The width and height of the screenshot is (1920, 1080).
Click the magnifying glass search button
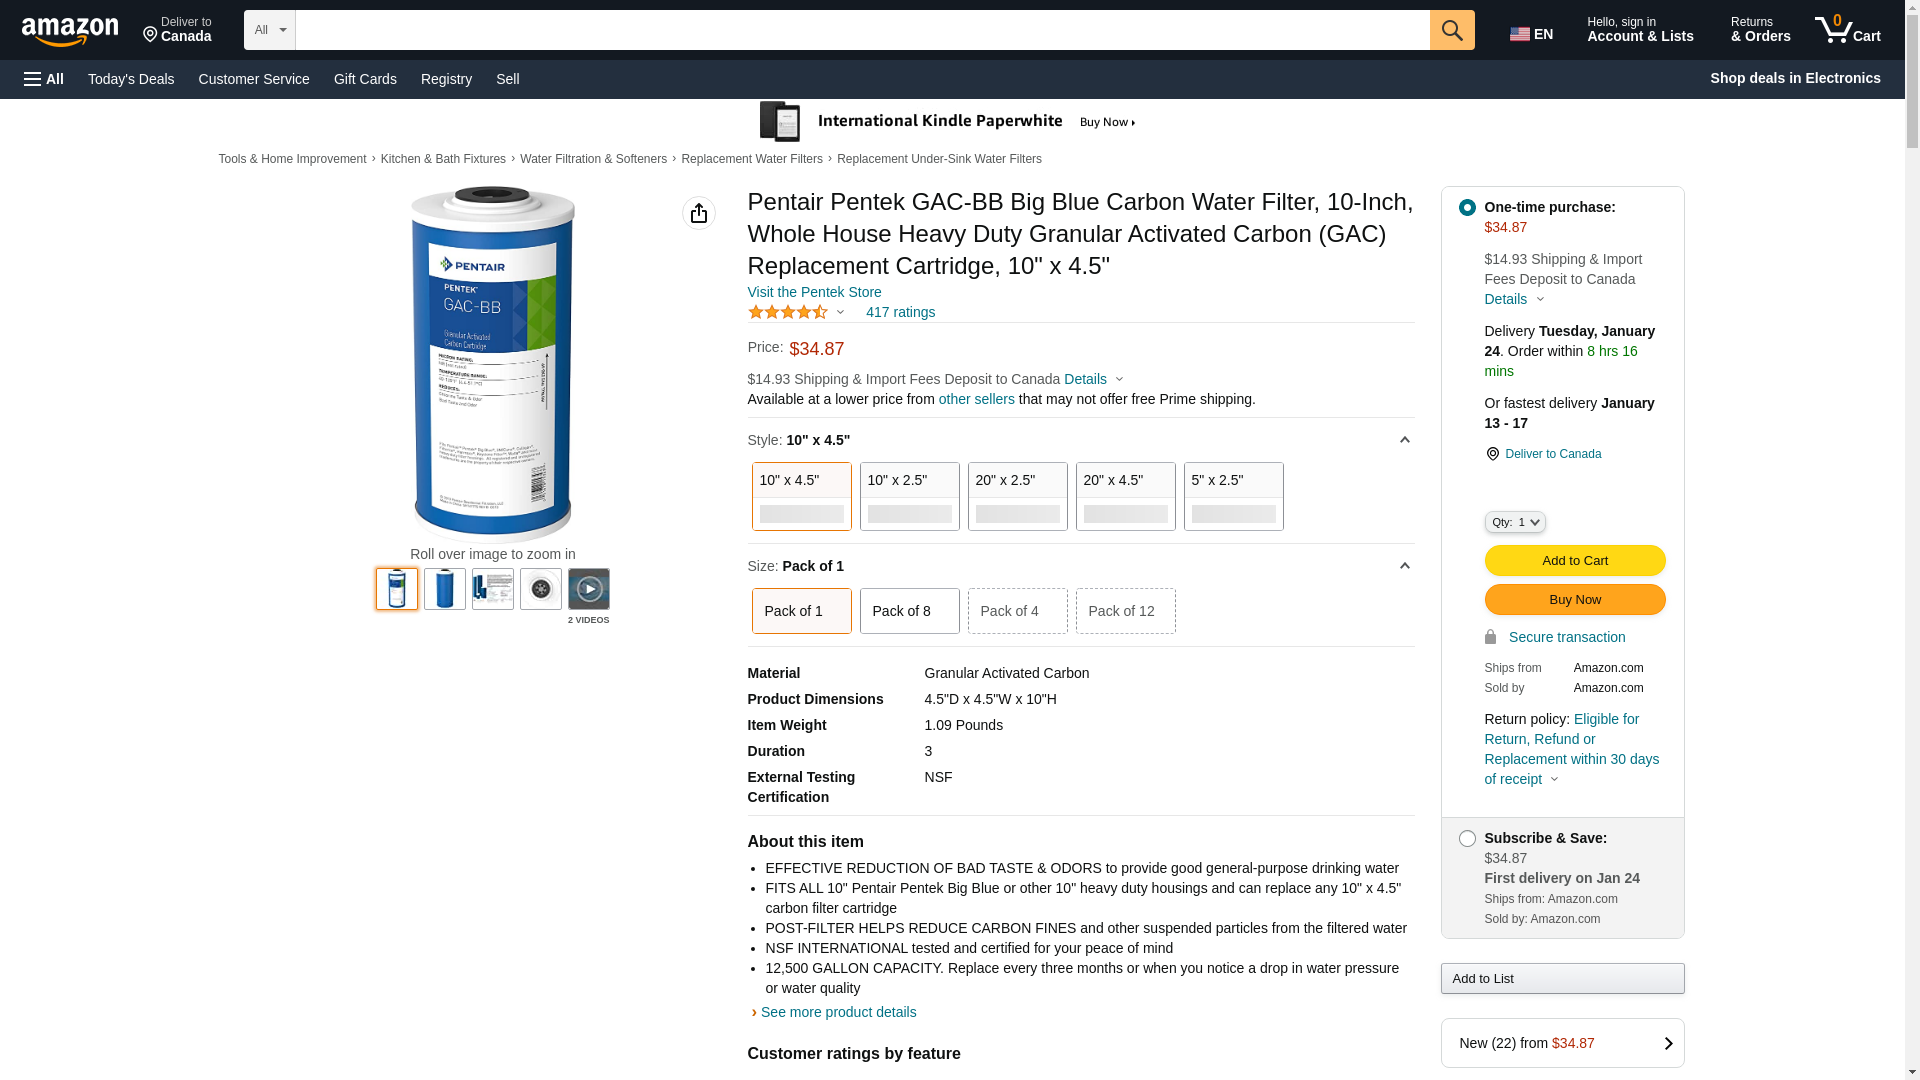click(x=1451, y=30)
